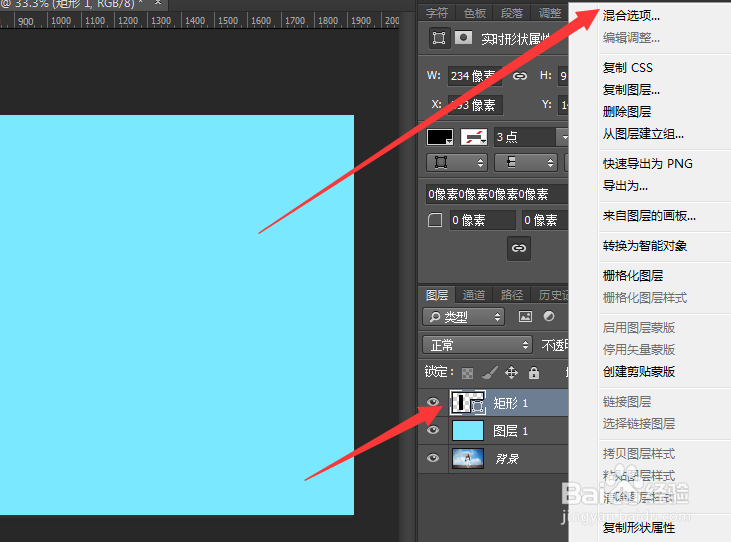Toggle link between width and height
Viewport: 731px width, 542px height.
[520, 76]
